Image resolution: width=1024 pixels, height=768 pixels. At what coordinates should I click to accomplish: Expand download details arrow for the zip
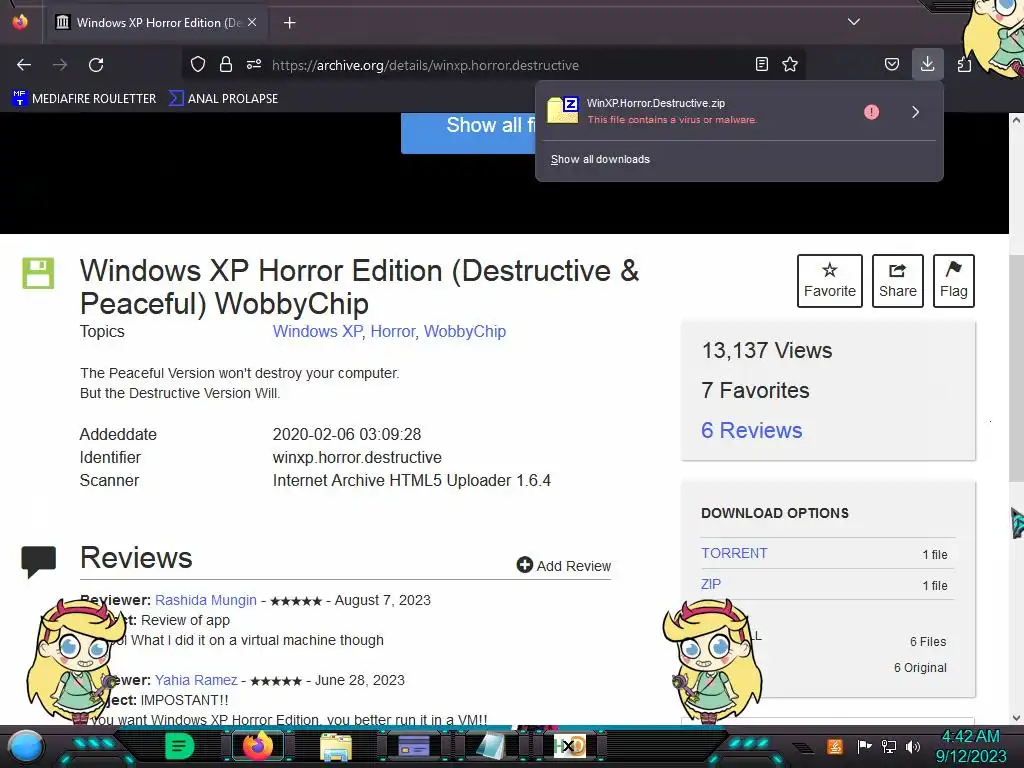916,112
